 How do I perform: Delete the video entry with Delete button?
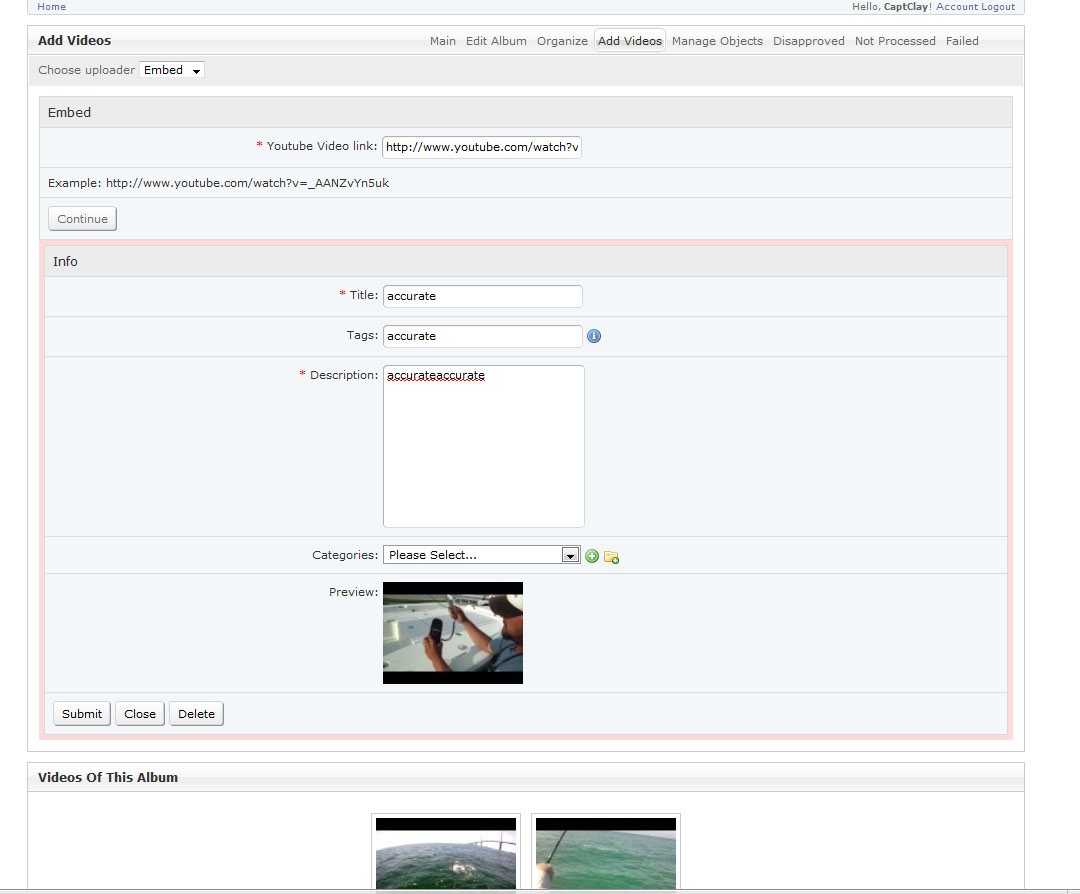[196, 714]
